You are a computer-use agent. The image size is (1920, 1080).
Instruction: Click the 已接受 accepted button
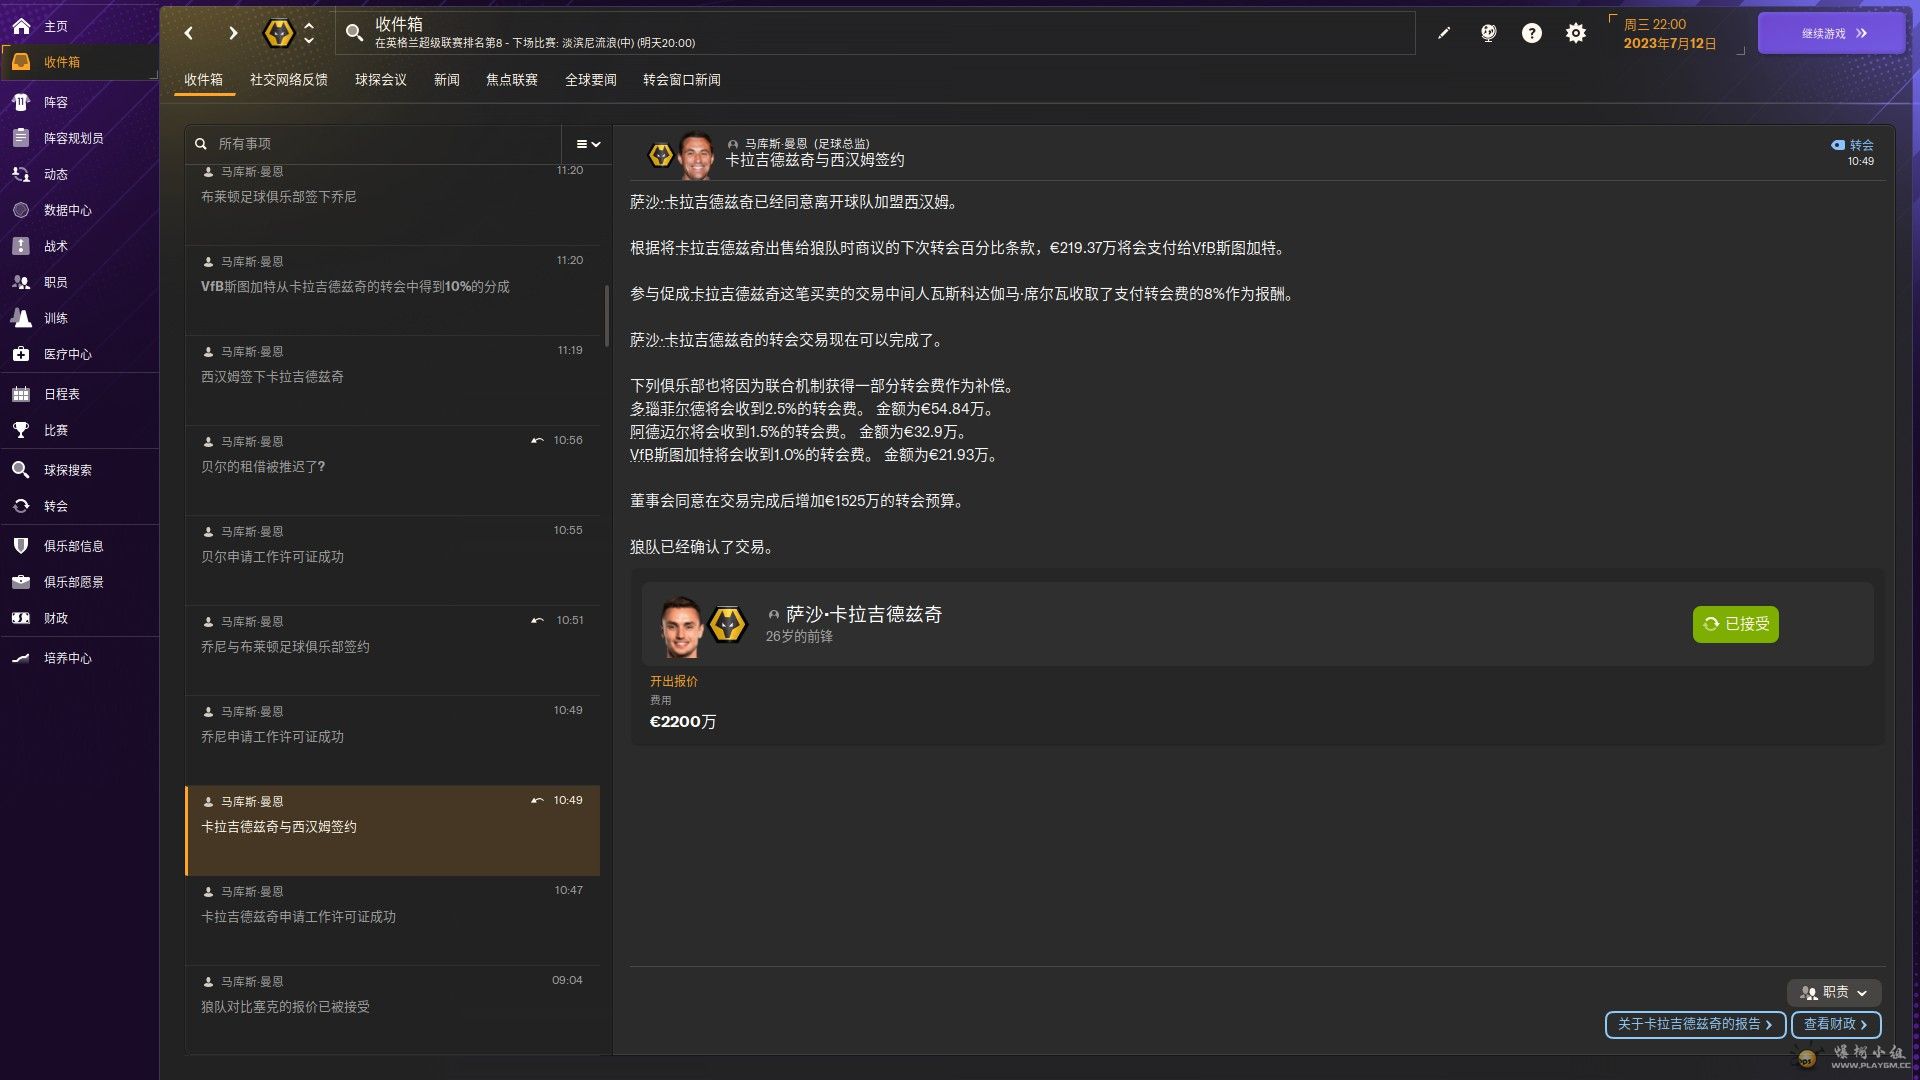pos(1736,624)
